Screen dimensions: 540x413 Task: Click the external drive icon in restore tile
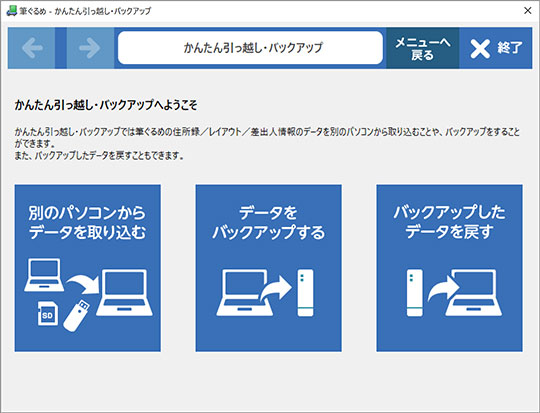(x=415, y=293)
